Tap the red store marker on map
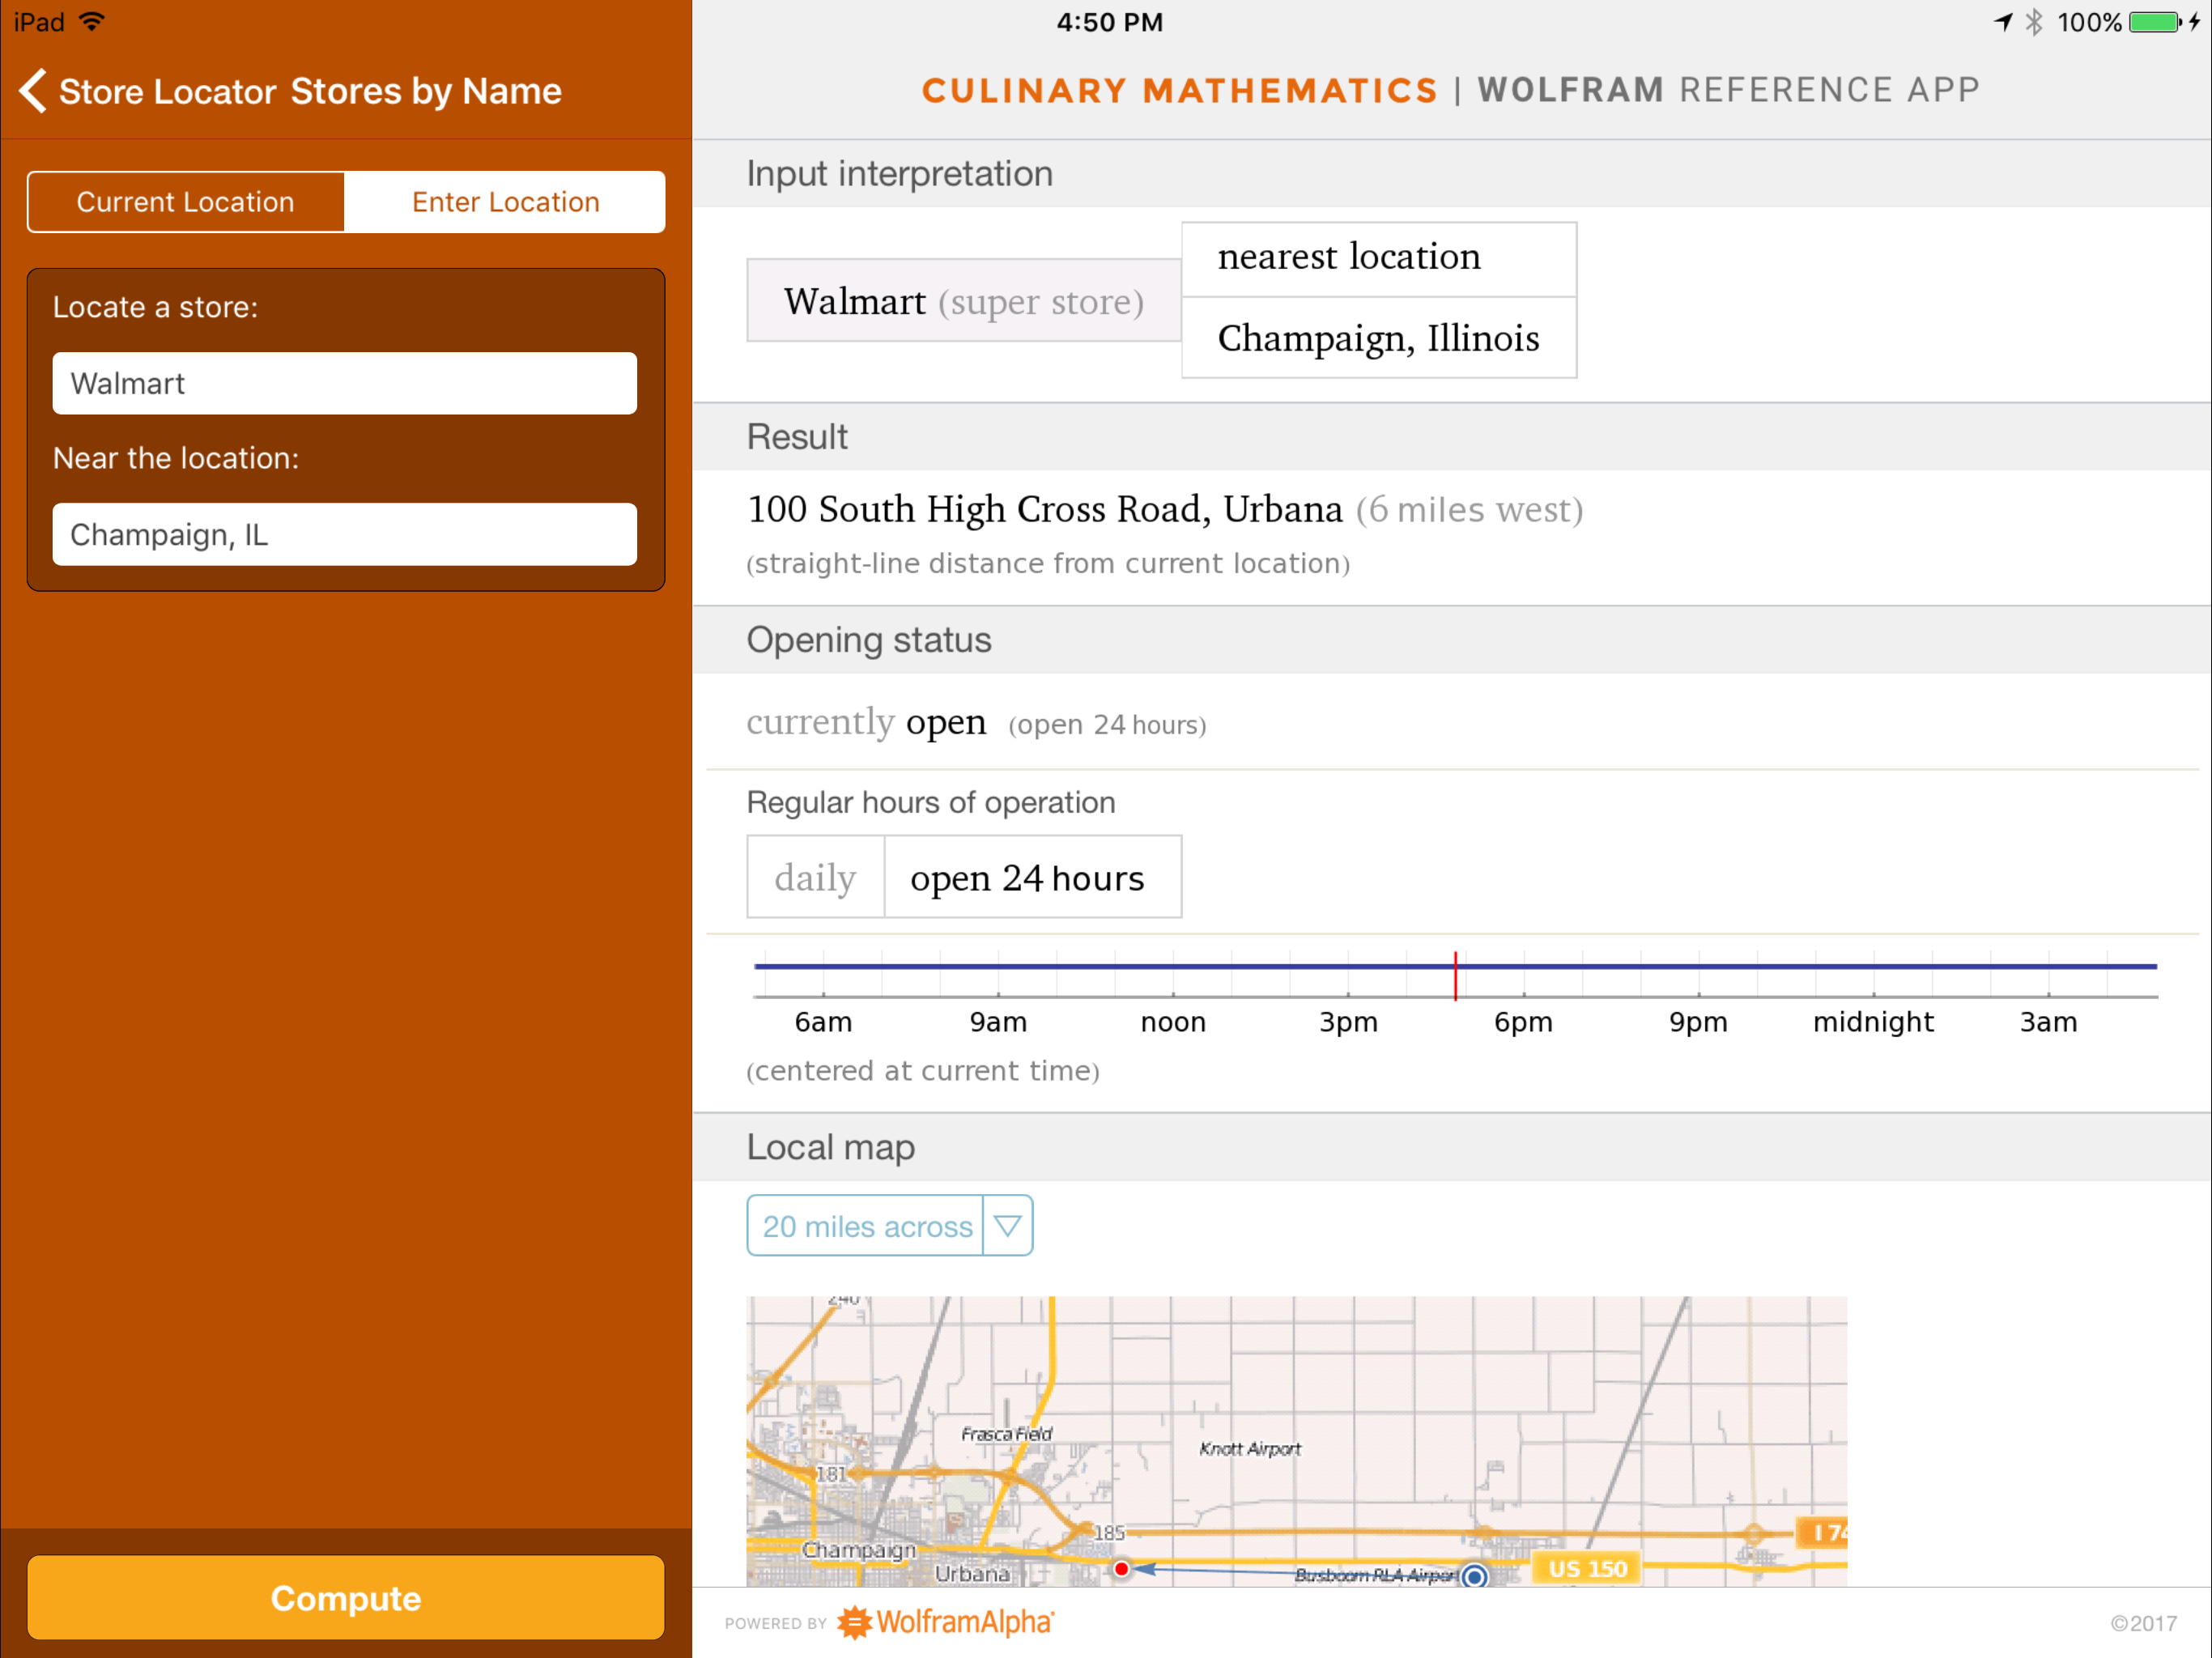 [x=1121, y=1568]
